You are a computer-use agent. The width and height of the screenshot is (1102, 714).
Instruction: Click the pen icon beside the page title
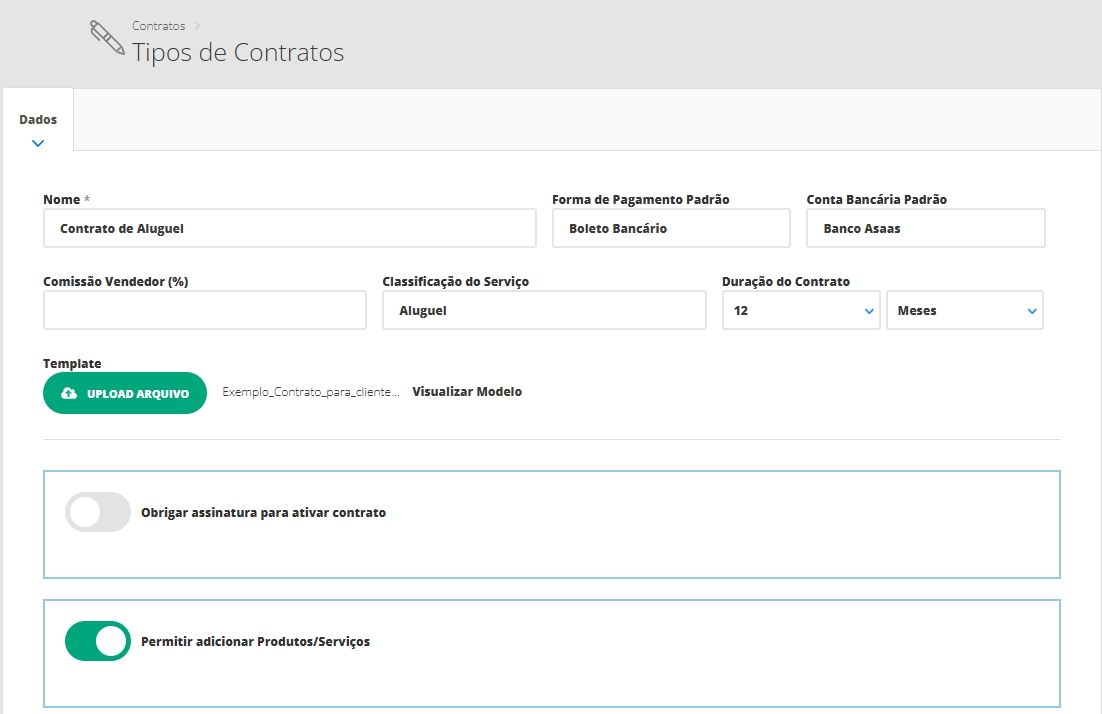[x=107, y=38]
